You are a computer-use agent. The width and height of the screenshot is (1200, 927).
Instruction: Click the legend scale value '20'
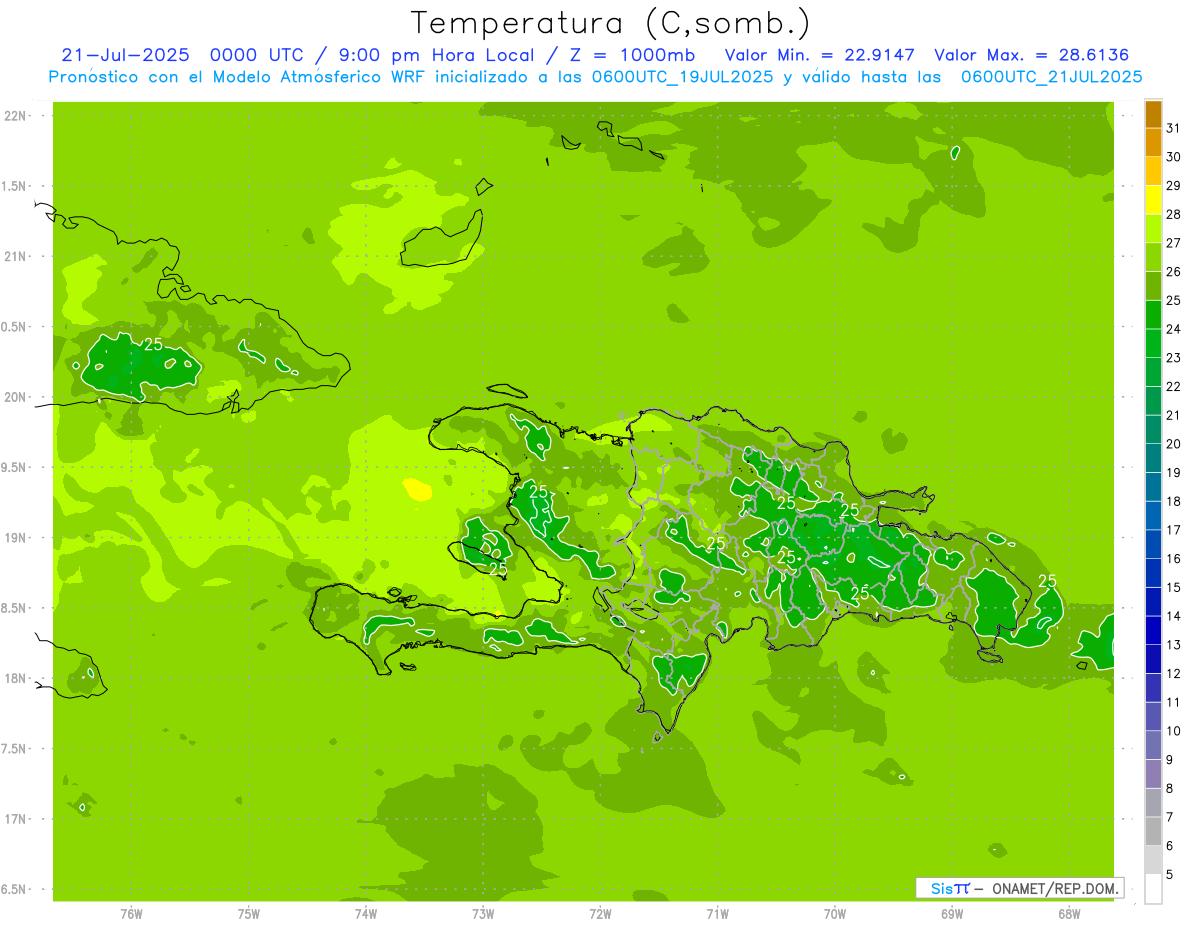pos(1174,444)
